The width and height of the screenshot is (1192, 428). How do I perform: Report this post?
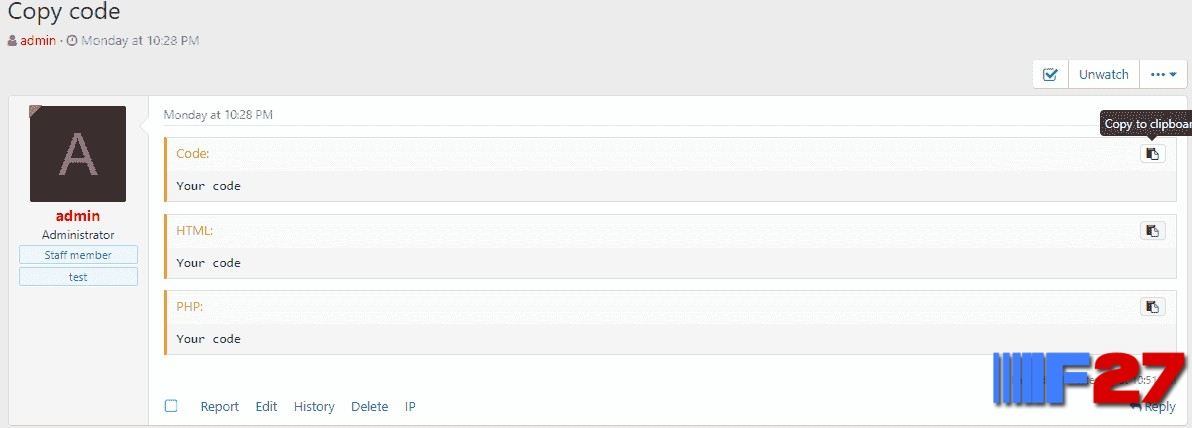point(219,406)
